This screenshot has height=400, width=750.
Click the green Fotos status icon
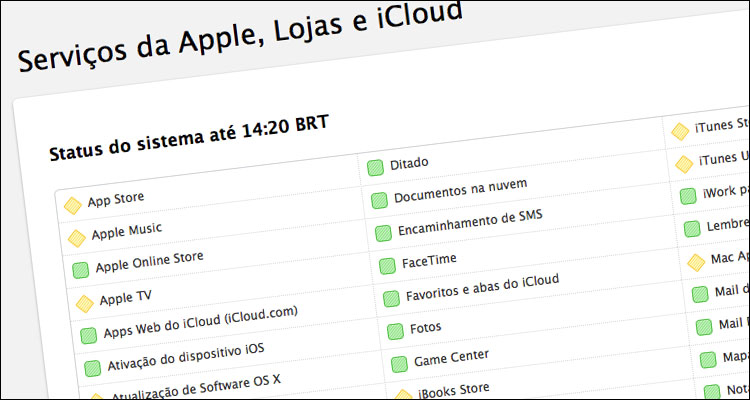[x=395, y=332]
